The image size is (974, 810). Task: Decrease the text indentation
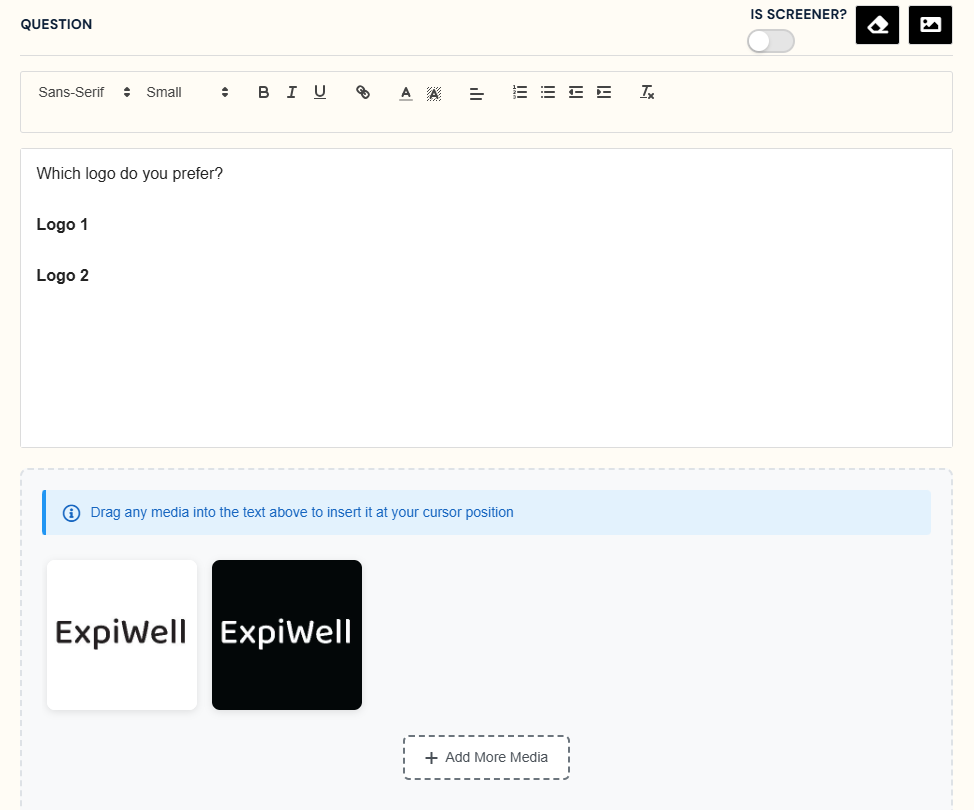click(x=575, y=92)
